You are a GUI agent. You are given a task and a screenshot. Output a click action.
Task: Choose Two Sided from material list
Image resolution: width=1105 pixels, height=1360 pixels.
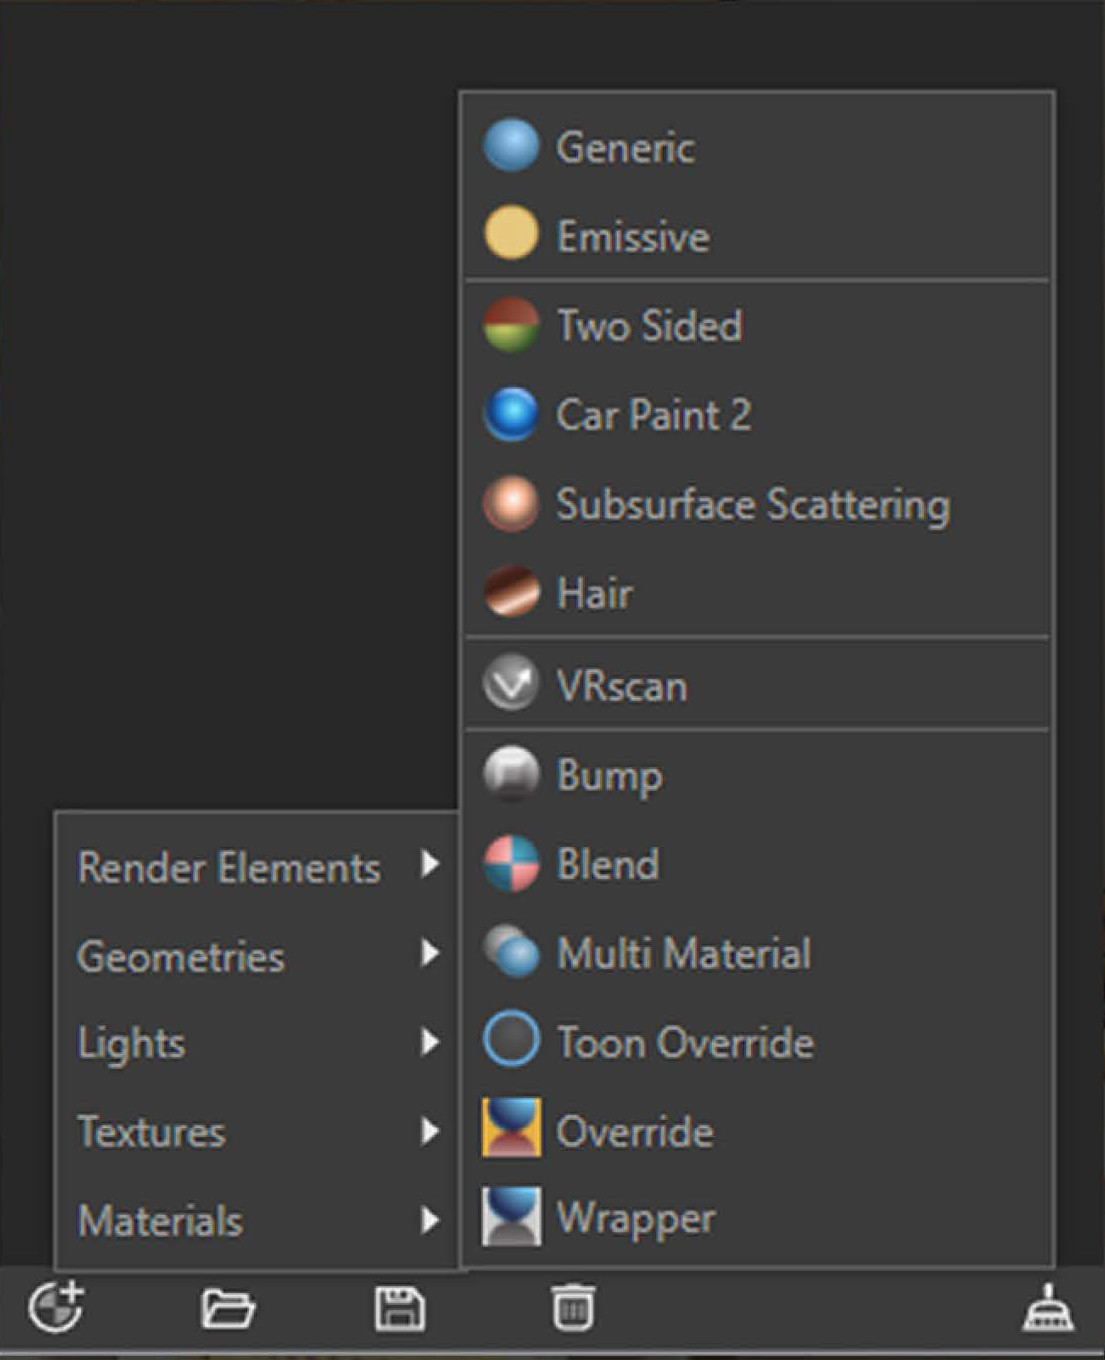[x=649, y=325]
